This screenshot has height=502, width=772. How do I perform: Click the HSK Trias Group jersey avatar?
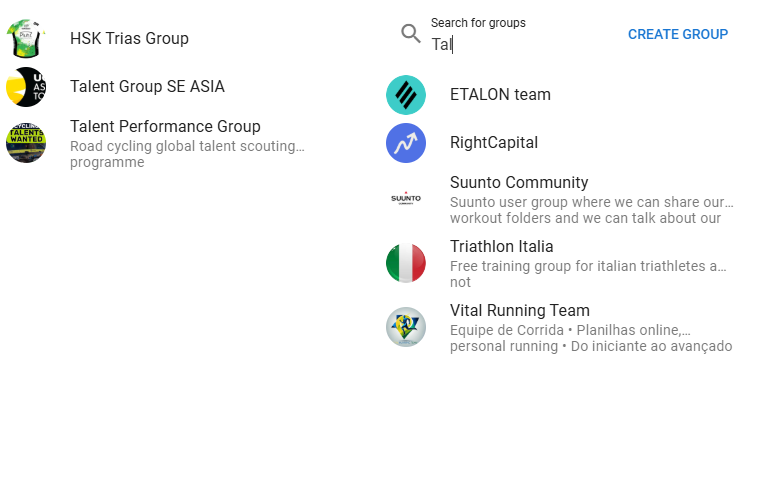click(x=26, y=38)
